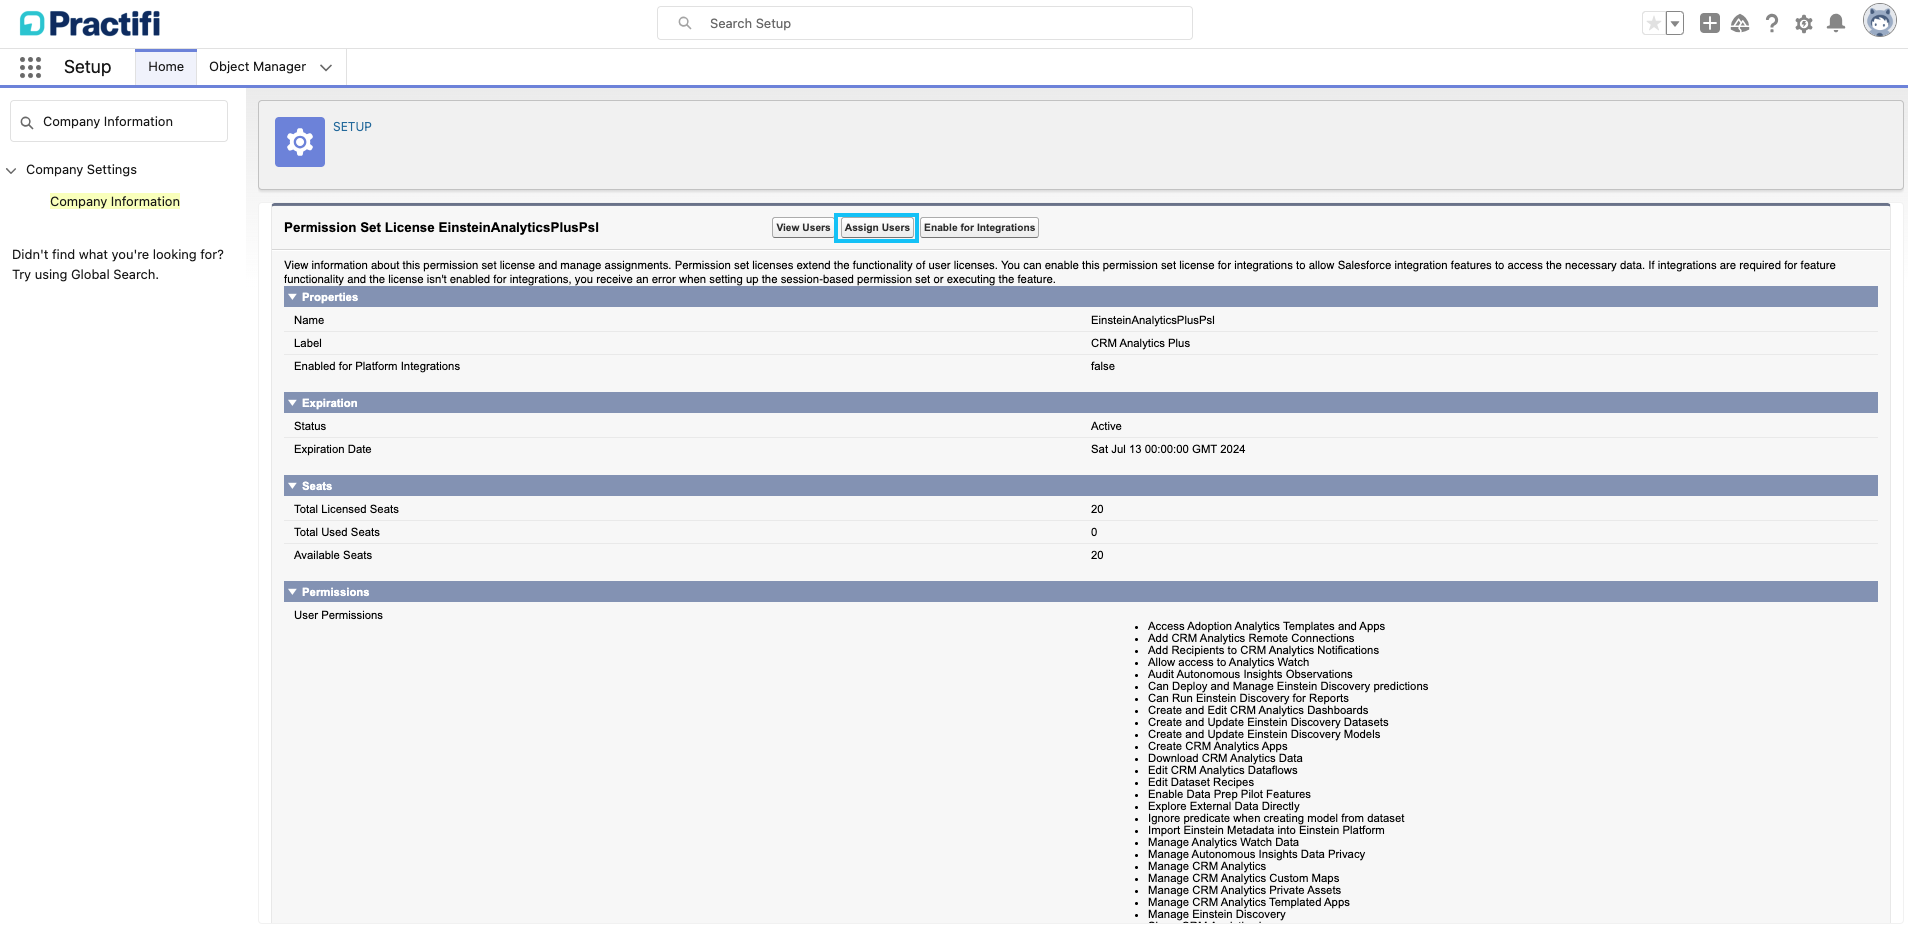The width and height of the screenshot is (1908, 930).
Task: Click the Setup app name label
Action: [87, 67]
